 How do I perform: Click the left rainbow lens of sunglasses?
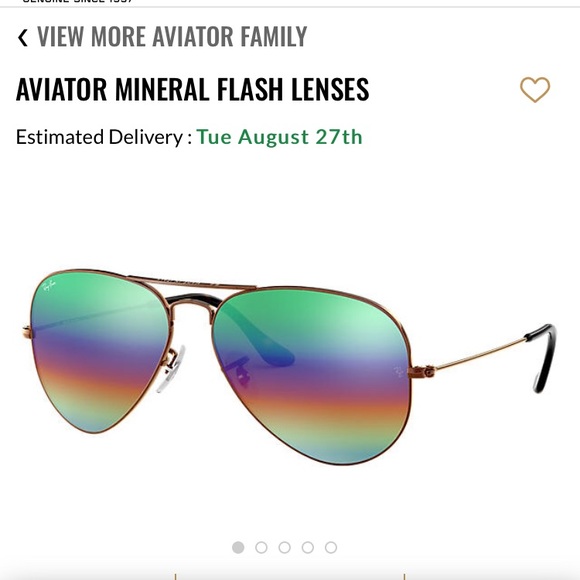point(99,351)
